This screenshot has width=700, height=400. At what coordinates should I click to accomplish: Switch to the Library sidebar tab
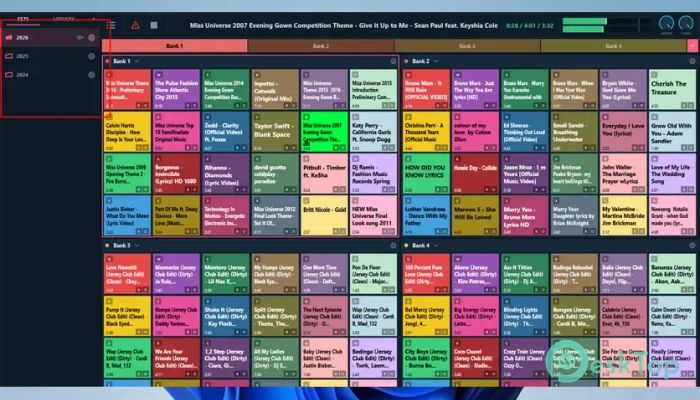coord(64,19)
